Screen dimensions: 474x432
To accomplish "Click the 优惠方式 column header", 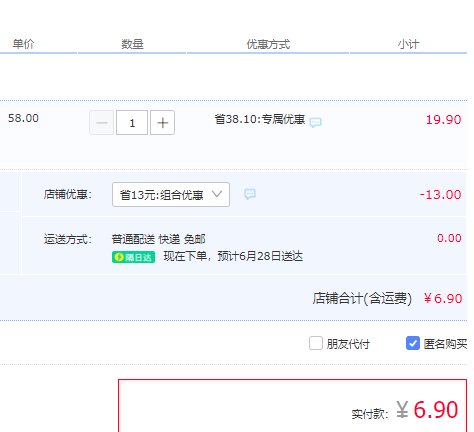I will (x=268, y=44).
